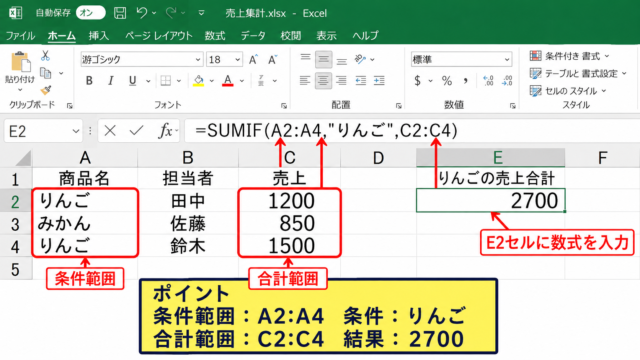Image resolution: width=640 pixels, height=360 pixels.
Task: Click the Bottom Align icon
Action: click(x=342, y=60)
